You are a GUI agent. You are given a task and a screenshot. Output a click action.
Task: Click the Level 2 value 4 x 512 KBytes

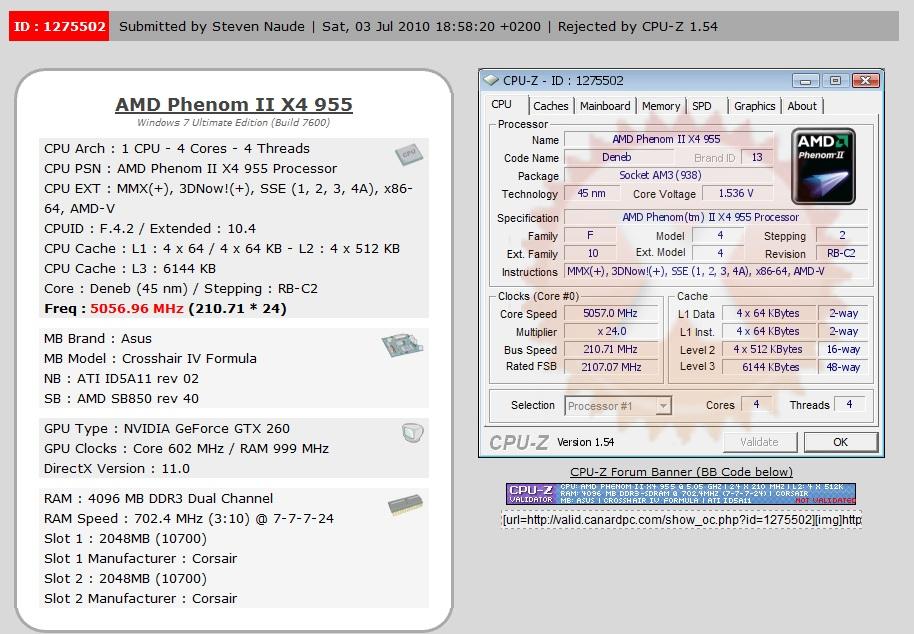(768, 350)
